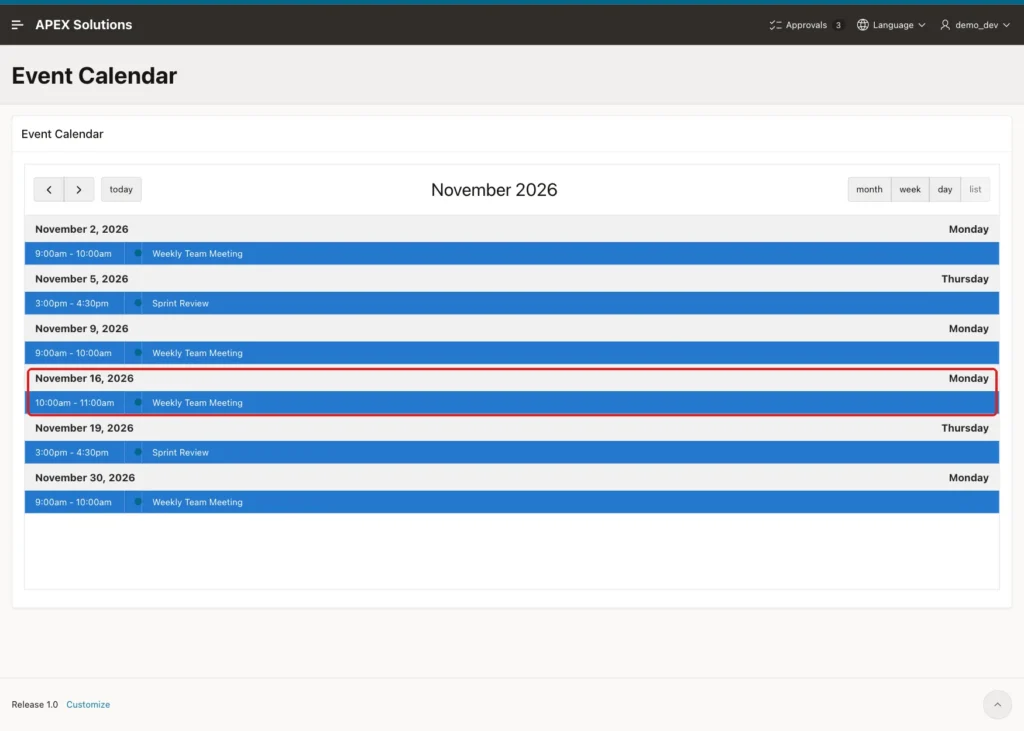This screenshot has width=1024, height=731.
Task: Open the hamburger navigation menu
Action: pyautogui.click(x=18, y=25)
